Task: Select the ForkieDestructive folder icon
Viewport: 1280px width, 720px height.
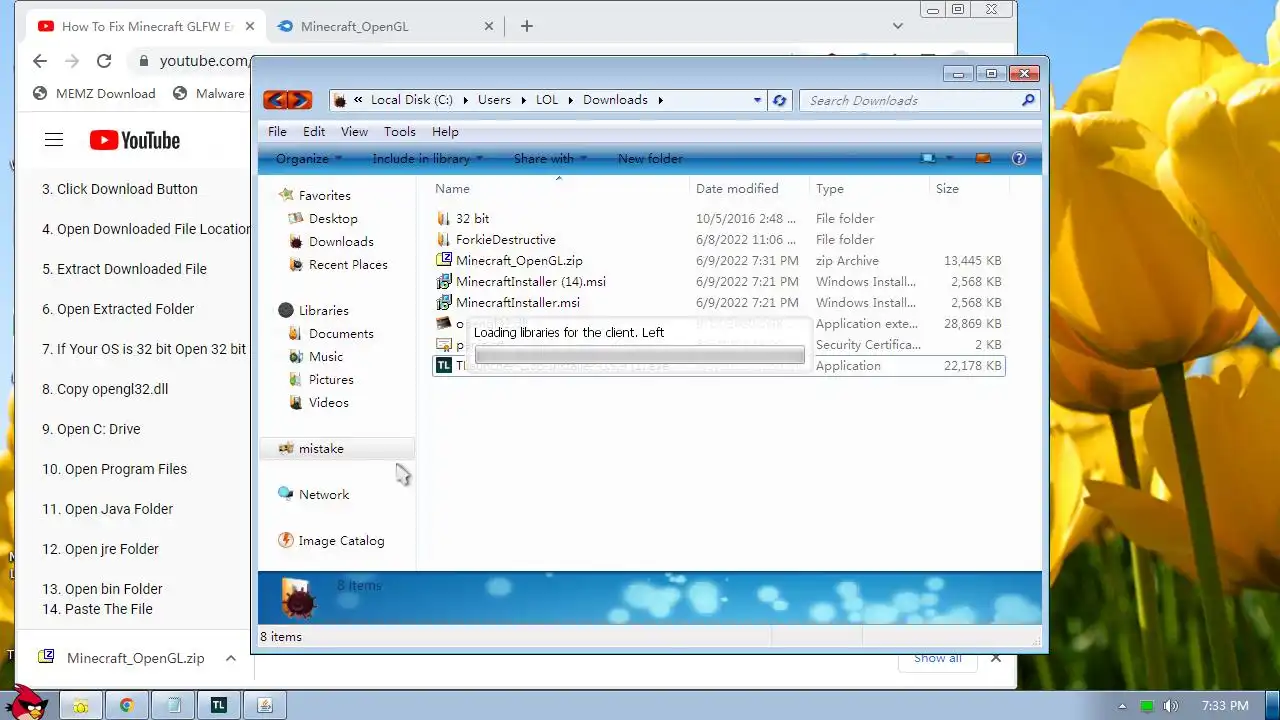Action: pyautogui.click(x=445, y=239)
